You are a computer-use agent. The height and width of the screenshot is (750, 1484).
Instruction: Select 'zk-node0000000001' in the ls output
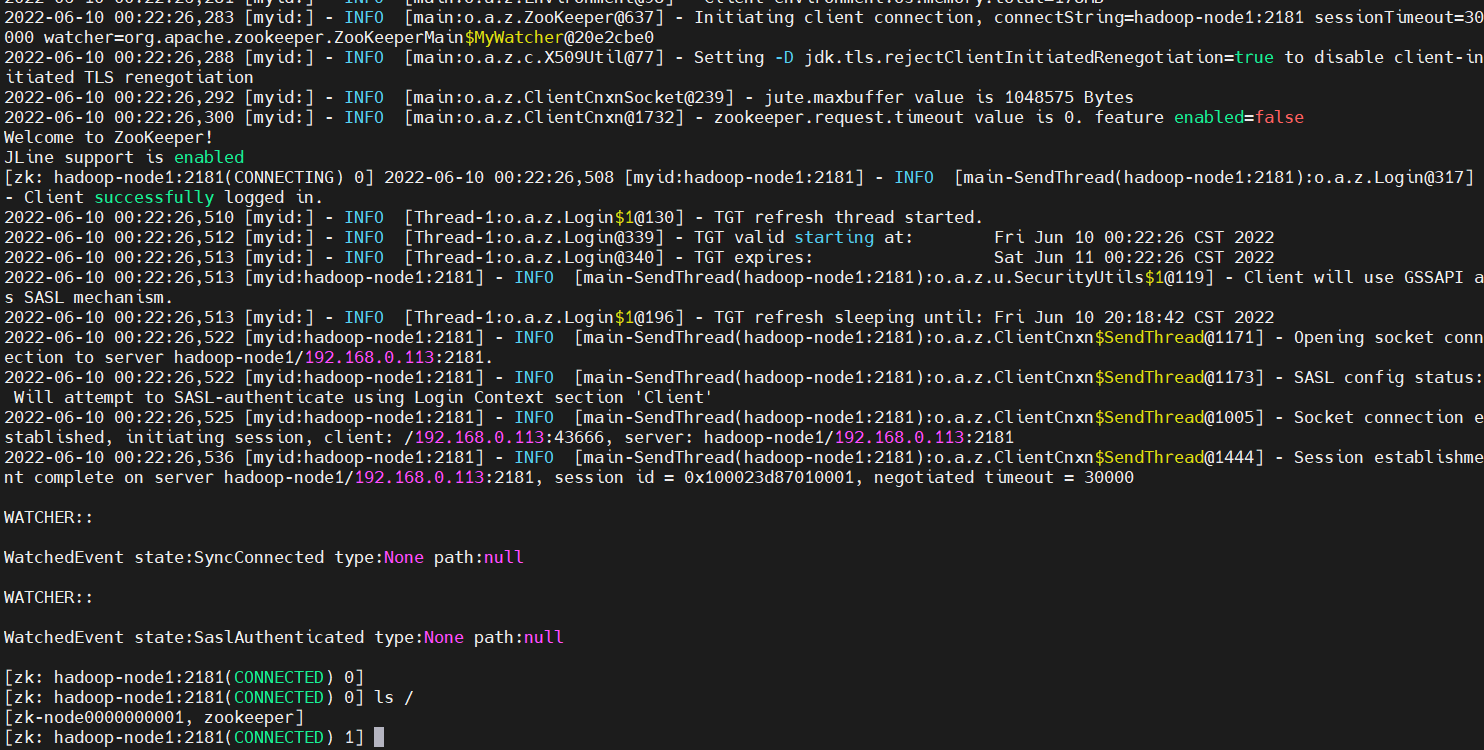tap(99, 717)
